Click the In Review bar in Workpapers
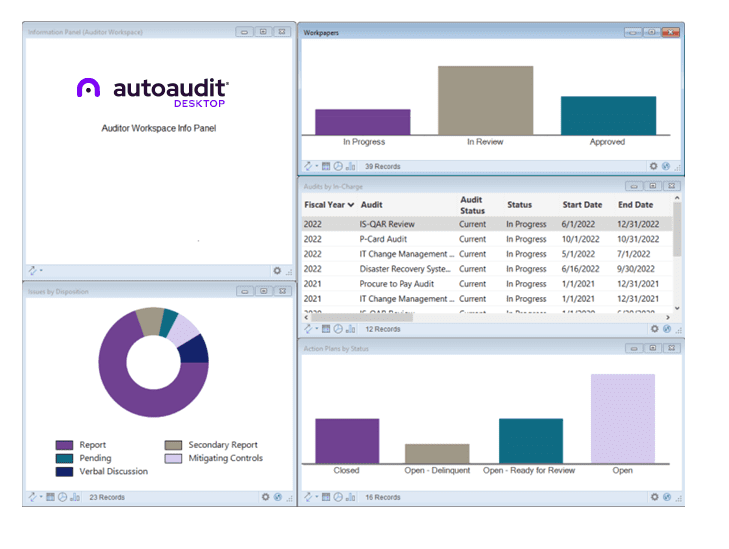This screenshot has height=549, width=729. tap(485, 100)
